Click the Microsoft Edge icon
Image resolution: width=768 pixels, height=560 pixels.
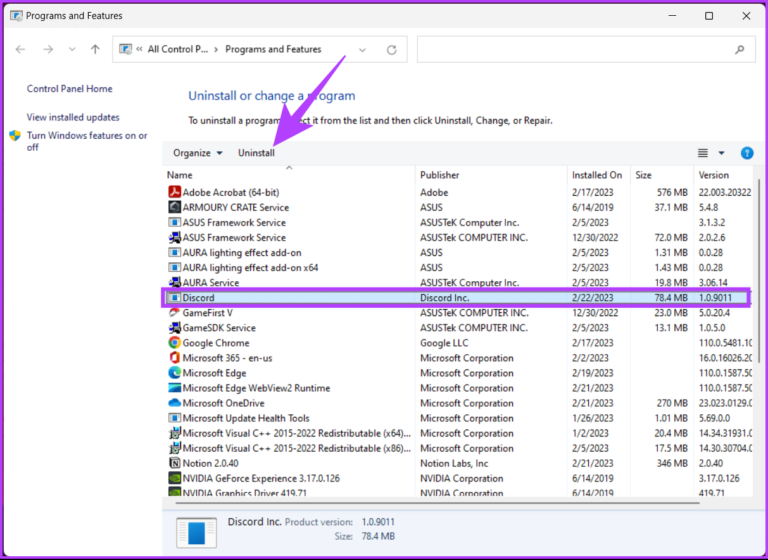pyautogui.click(x=174, y=373)
